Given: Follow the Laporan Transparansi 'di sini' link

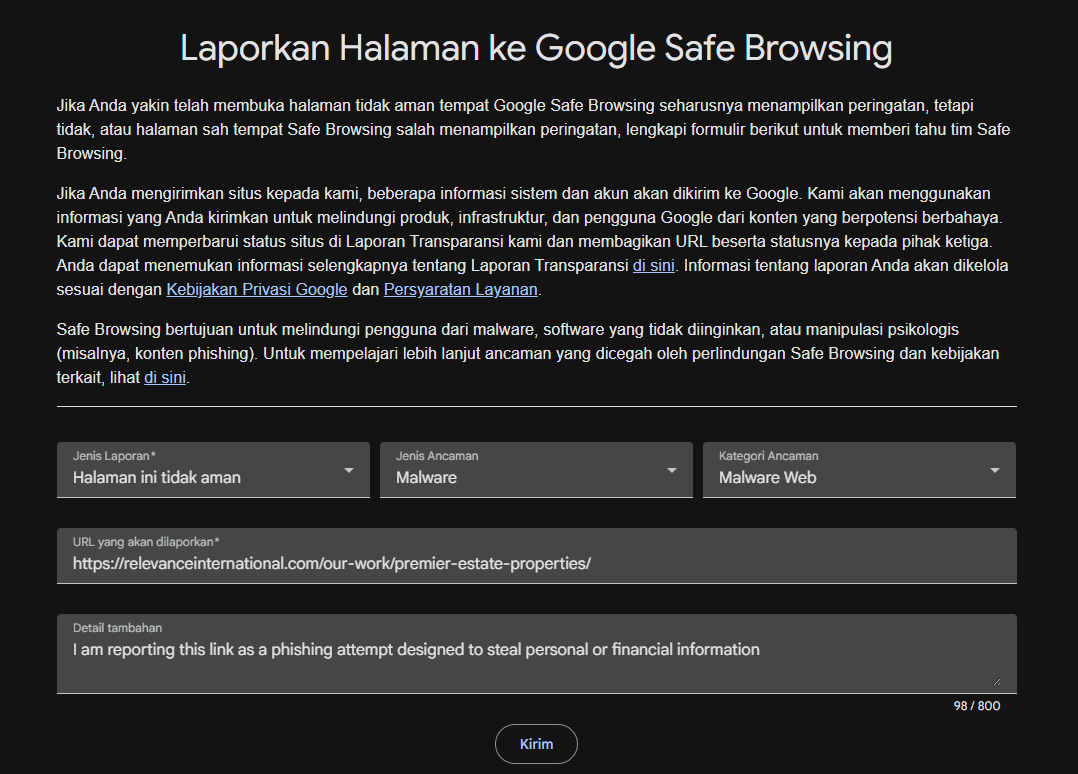Looking at the screenshot, I should 653,265.
